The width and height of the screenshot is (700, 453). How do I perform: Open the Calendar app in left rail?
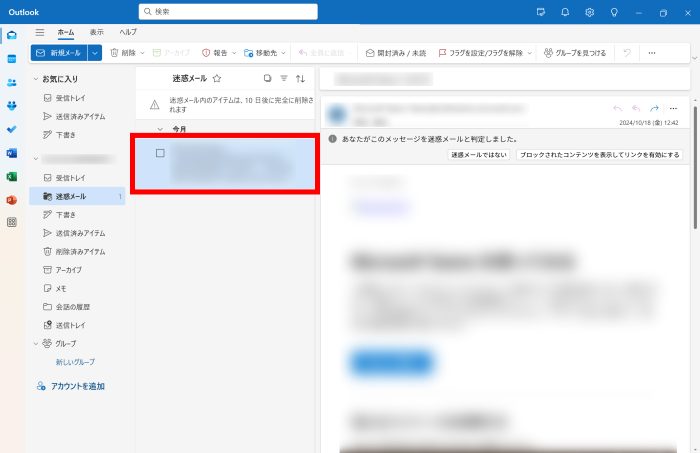click(x=12, y=59)
